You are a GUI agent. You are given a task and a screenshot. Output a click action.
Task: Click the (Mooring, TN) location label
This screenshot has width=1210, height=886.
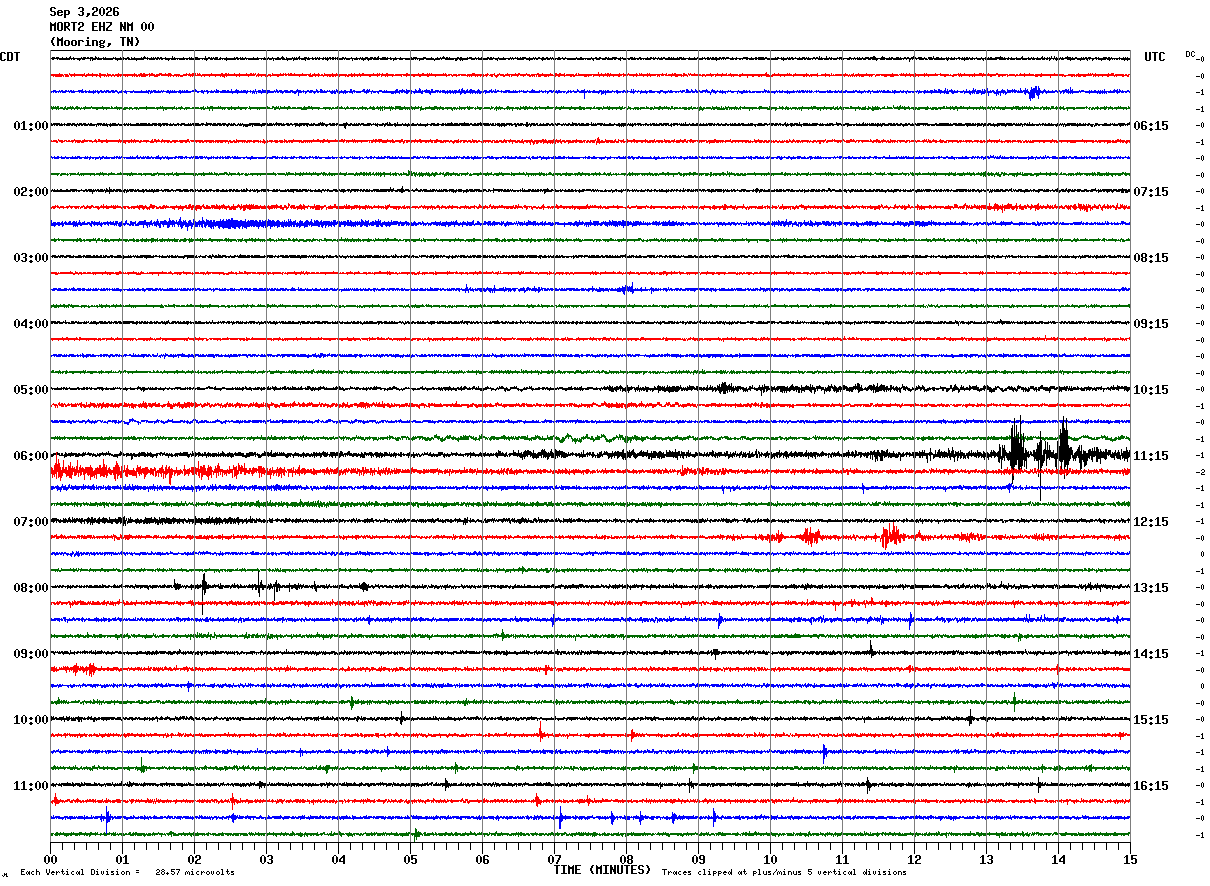tap(95, 42)
